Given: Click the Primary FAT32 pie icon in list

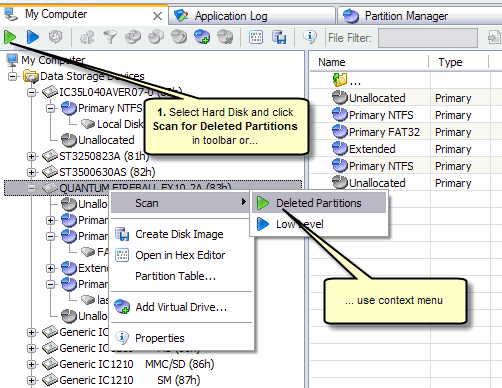Looking at the screenshot, I should click(x=340, y=131).
